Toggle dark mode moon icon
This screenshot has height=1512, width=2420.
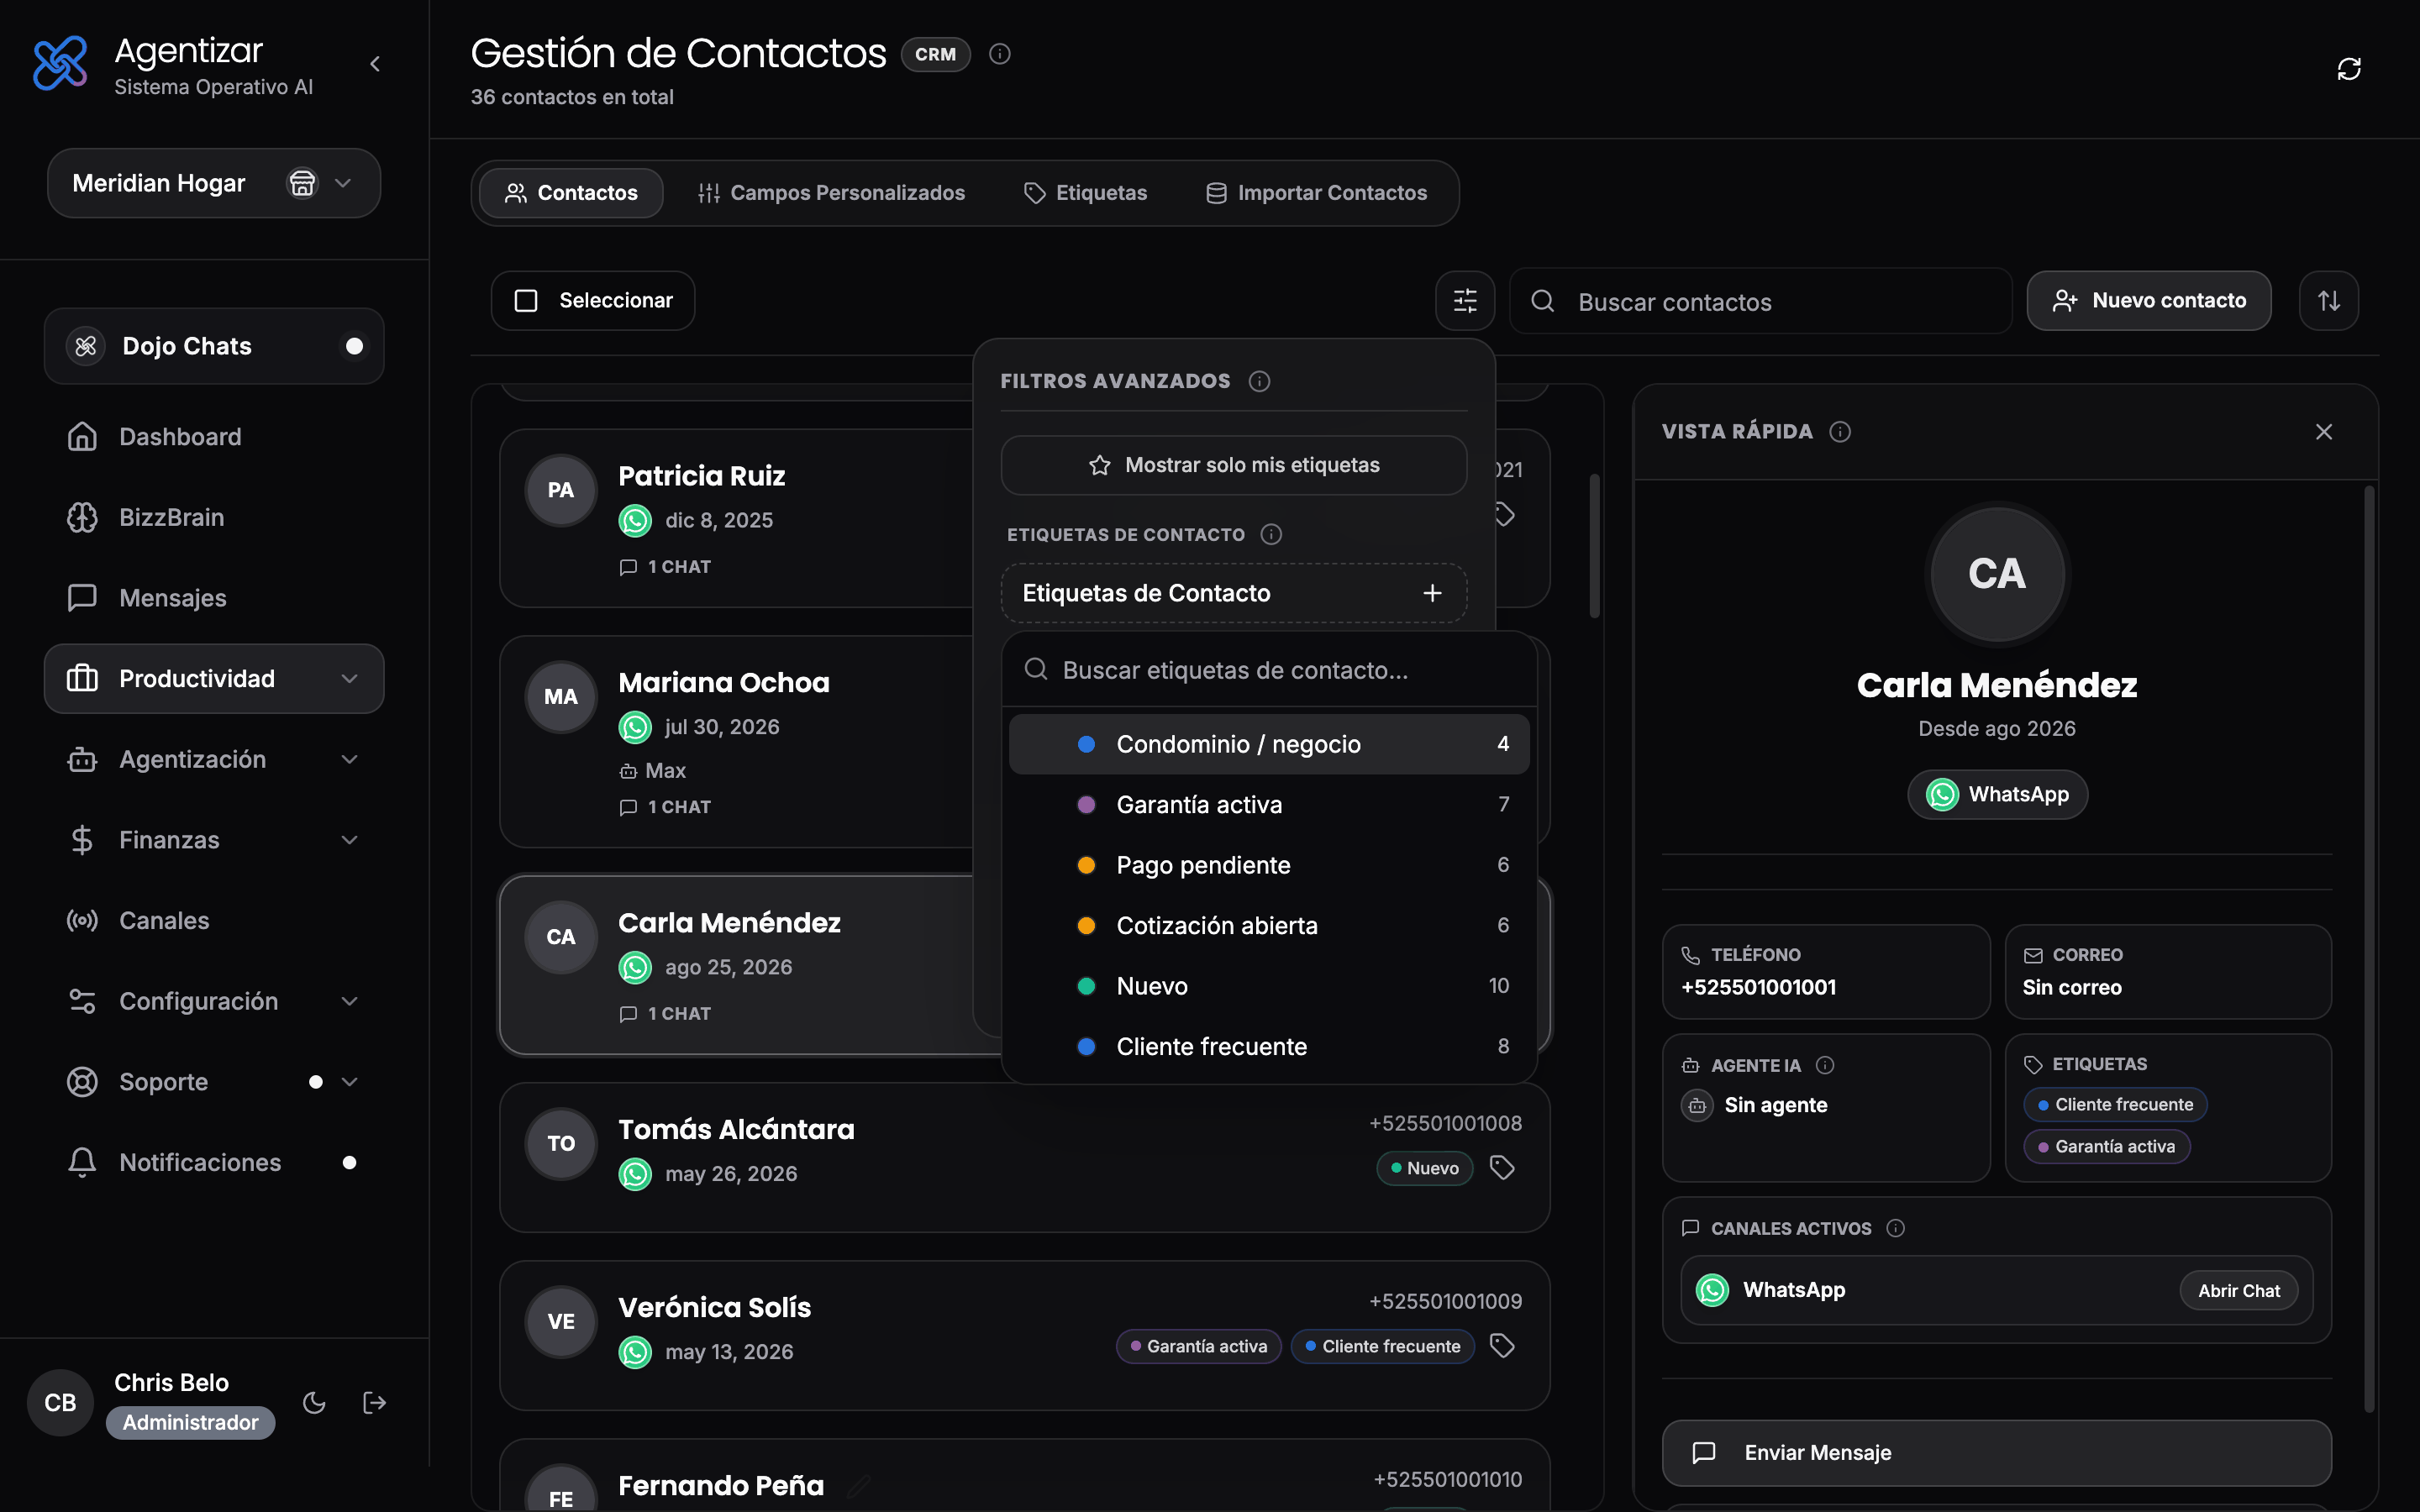coord(314,1403)
